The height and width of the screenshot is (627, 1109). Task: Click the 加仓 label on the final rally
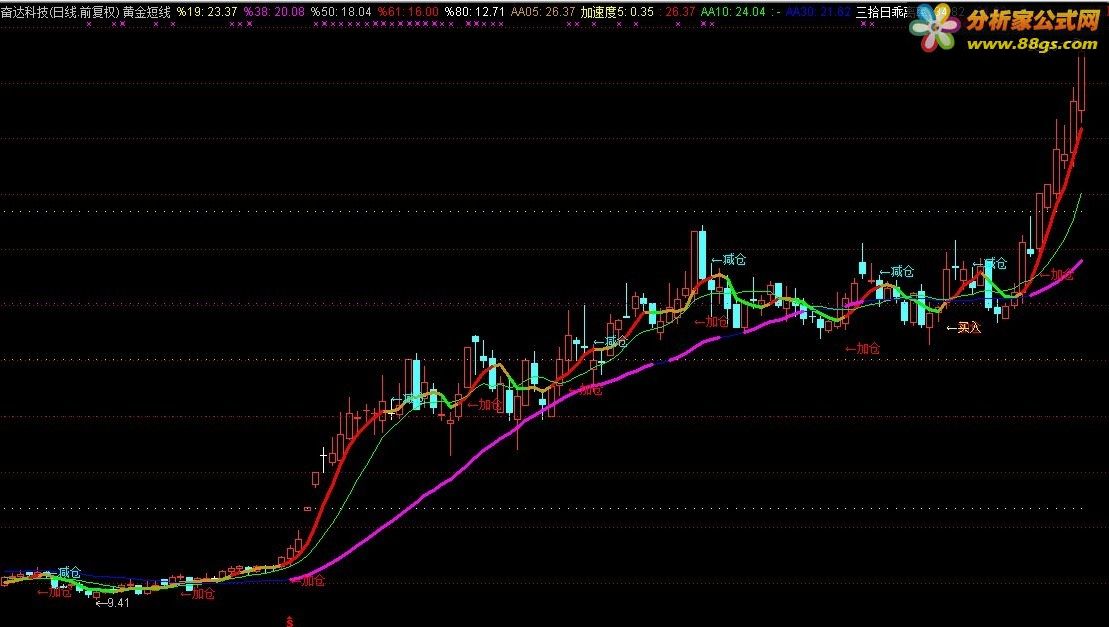tap(1057, 275)
